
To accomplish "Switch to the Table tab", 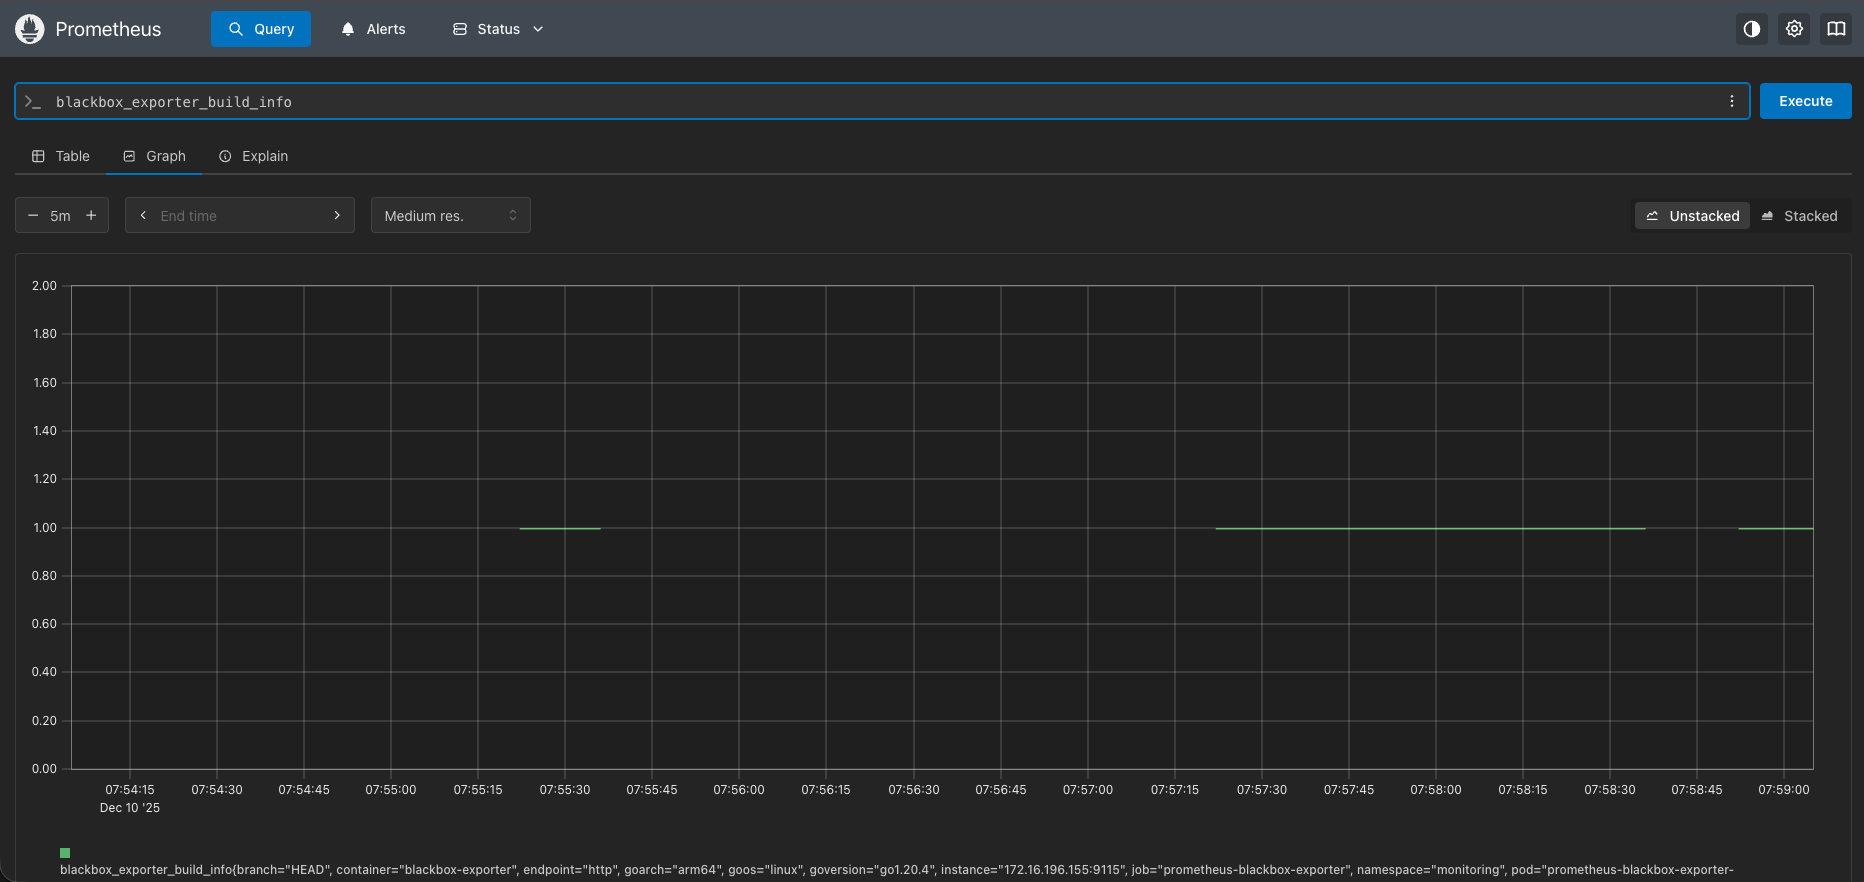I will pos(61,156).
